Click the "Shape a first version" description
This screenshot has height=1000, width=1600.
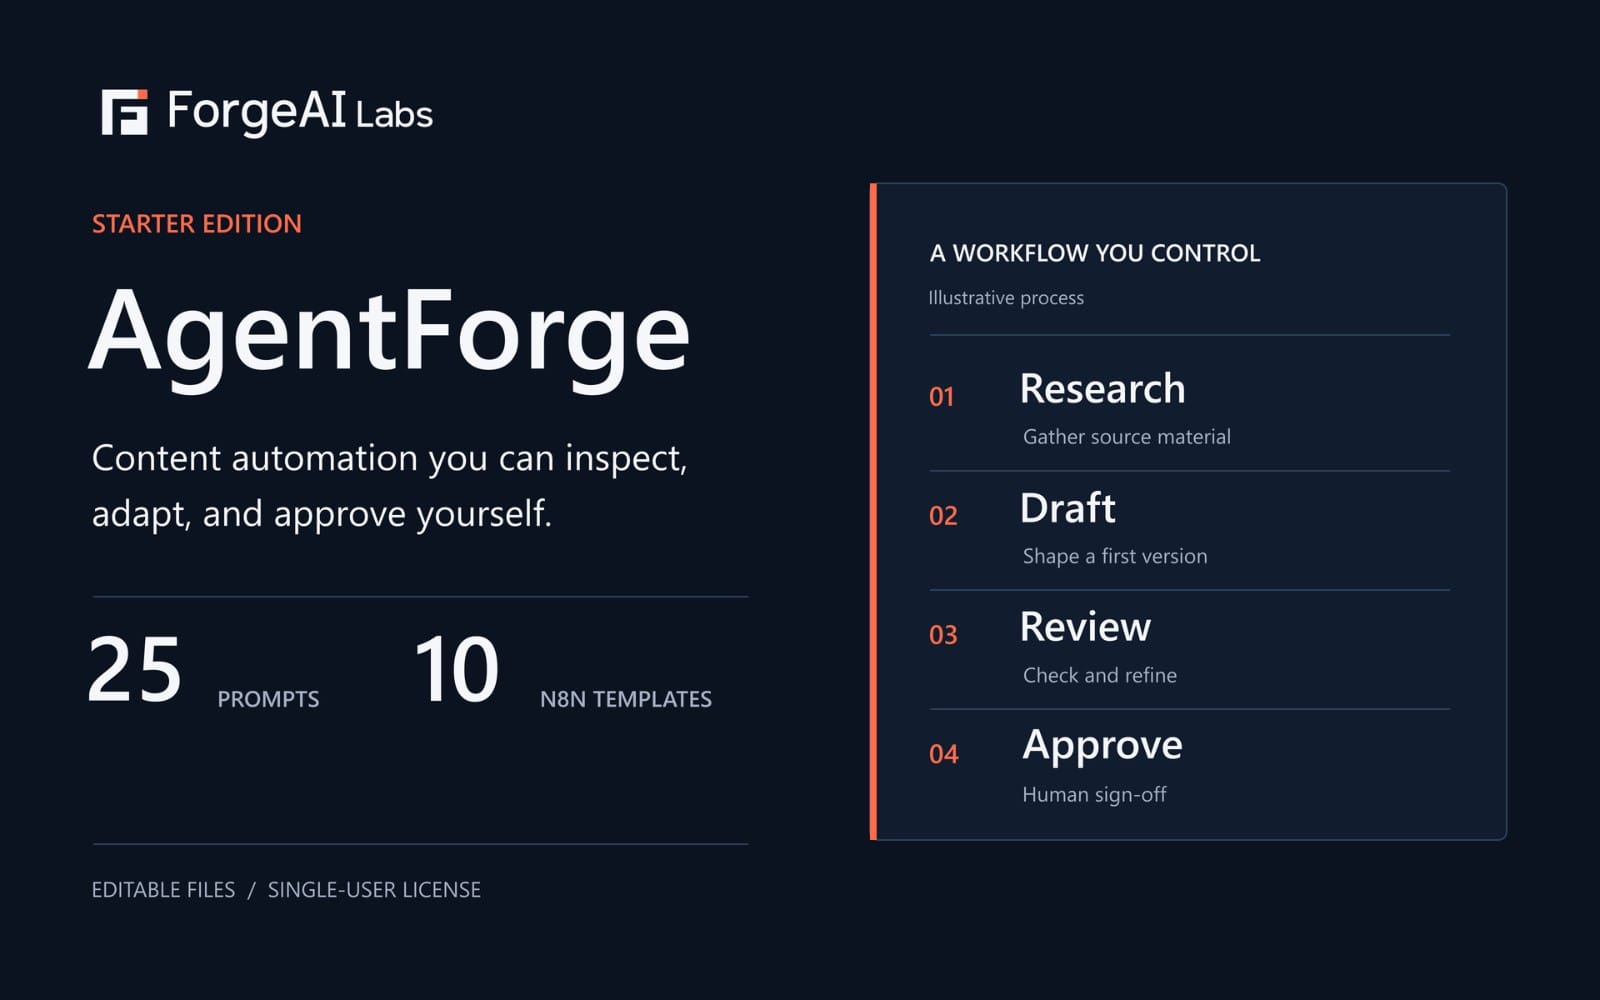pos(1115,556)
